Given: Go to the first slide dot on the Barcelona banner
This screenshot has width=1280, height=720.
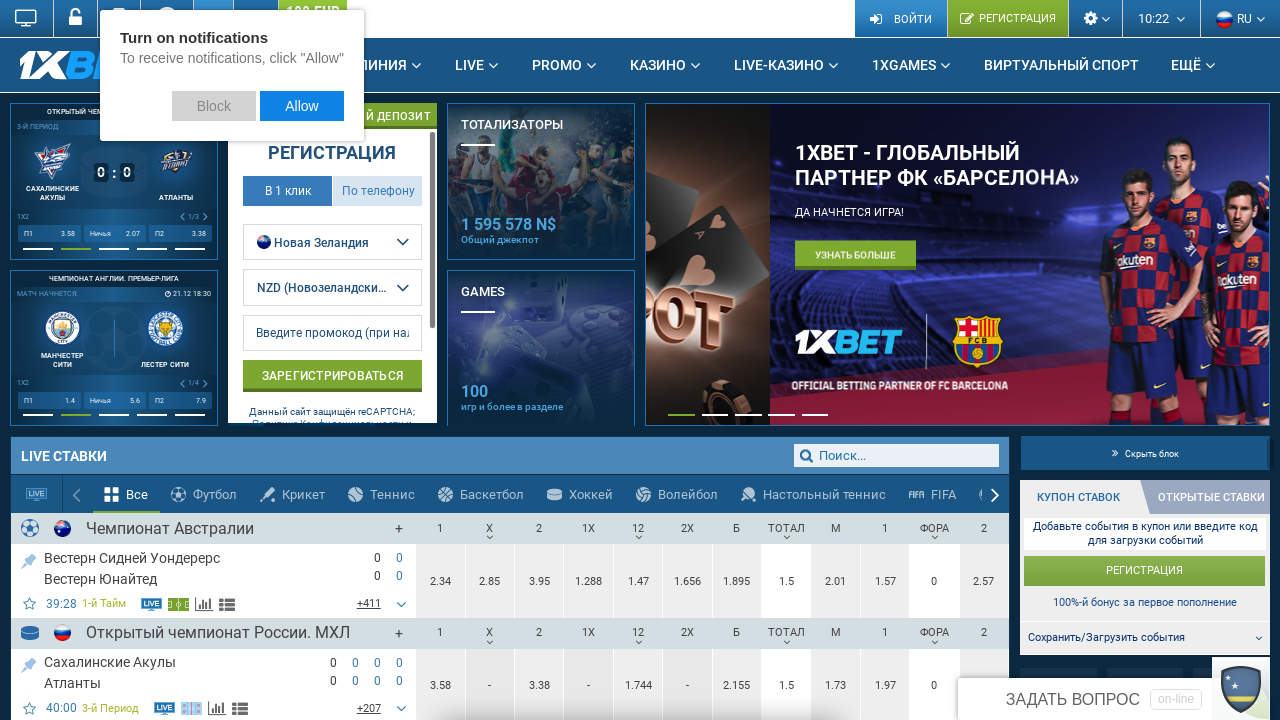Looking at the screenshot, I should click(681, 414).
